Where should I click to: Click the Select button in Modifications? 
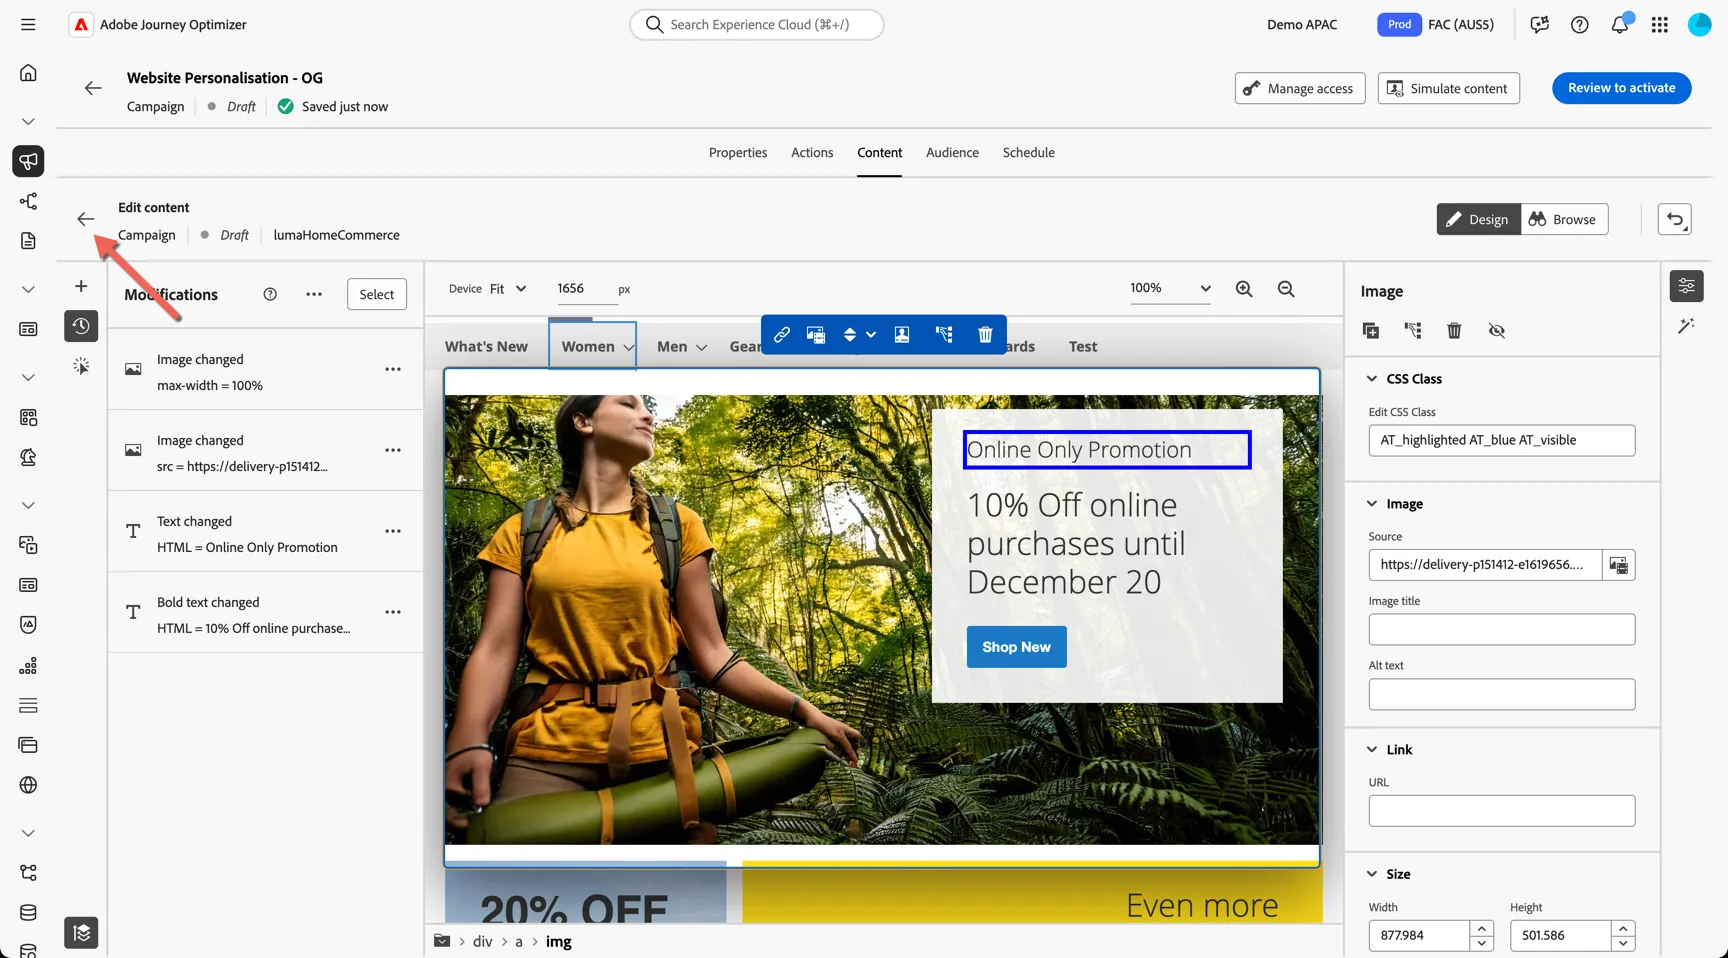(x=377, y=294)
